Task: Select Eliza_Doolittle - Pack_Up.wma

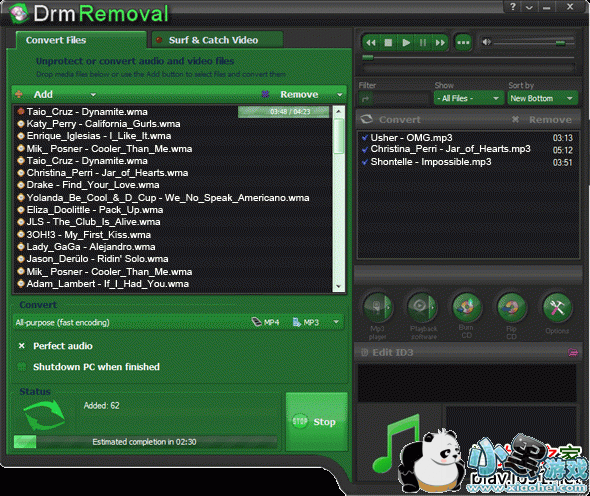Action: (x=95, y=210)
